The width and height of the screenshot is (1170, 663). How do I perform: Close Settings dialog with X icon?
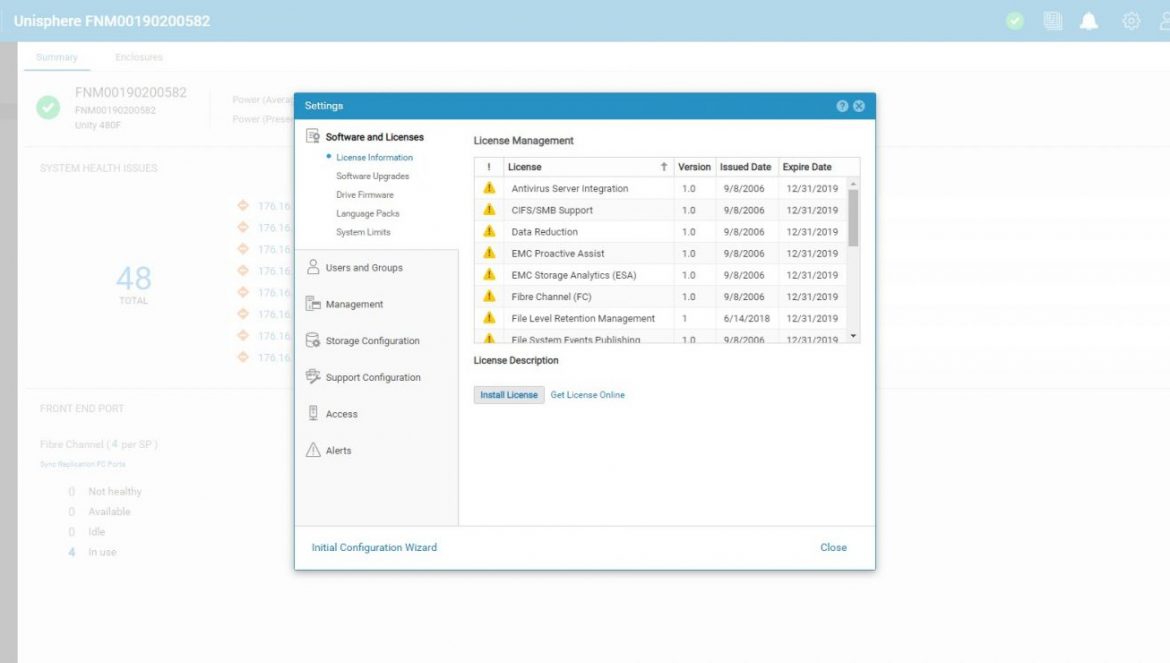coord(859,106)
